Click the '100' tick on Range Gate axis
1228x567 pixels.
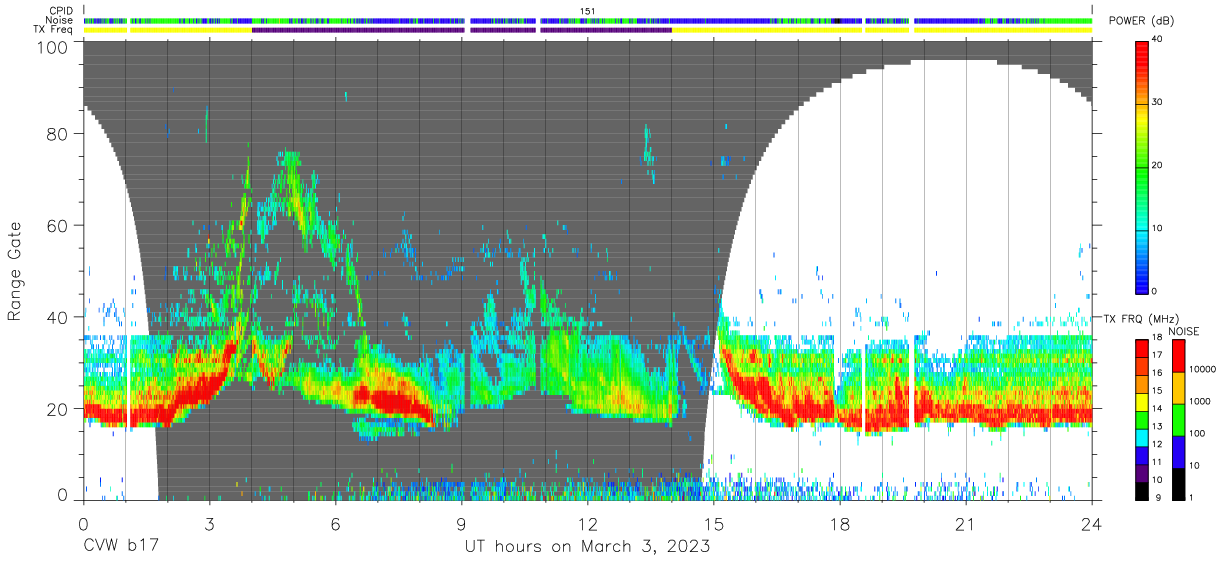[53, 46]
